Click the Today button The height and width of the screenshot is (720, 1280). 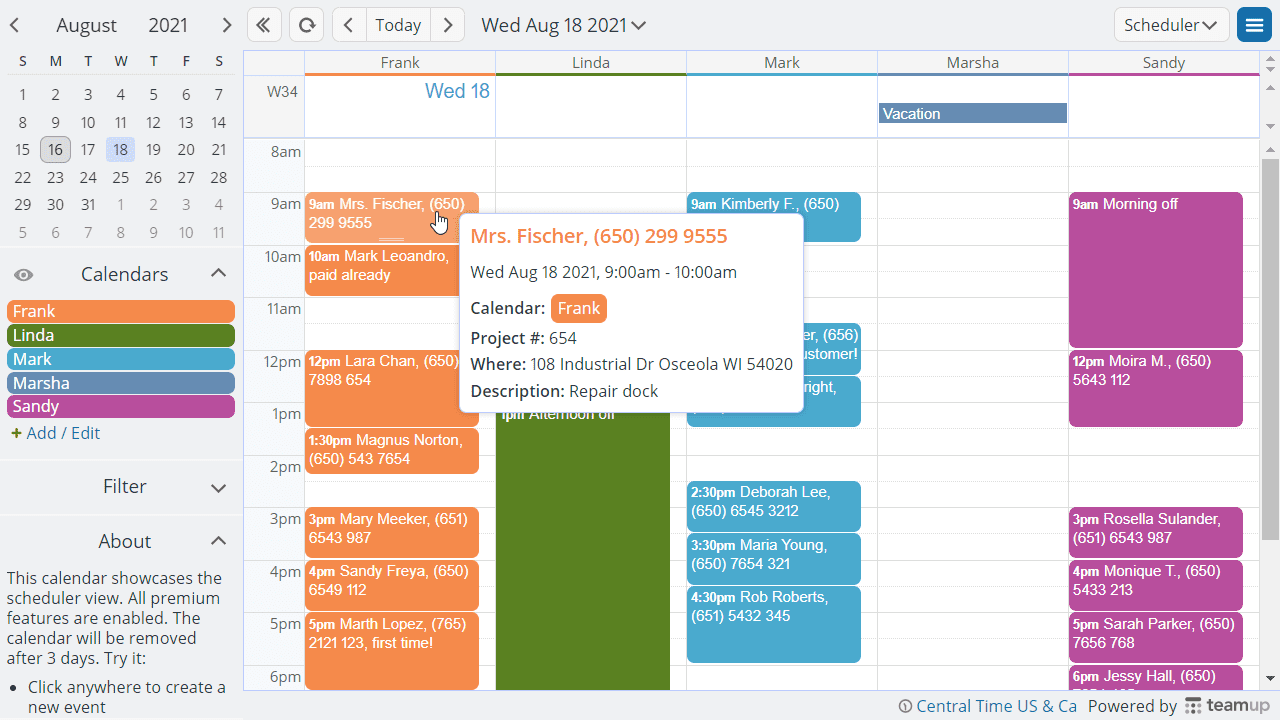[397, 24]
